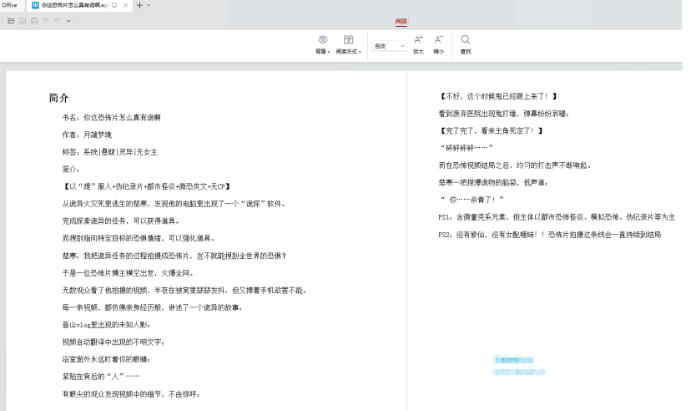Click the line starting with 书名
The image size is (693, 411).
tap(111, 118)
